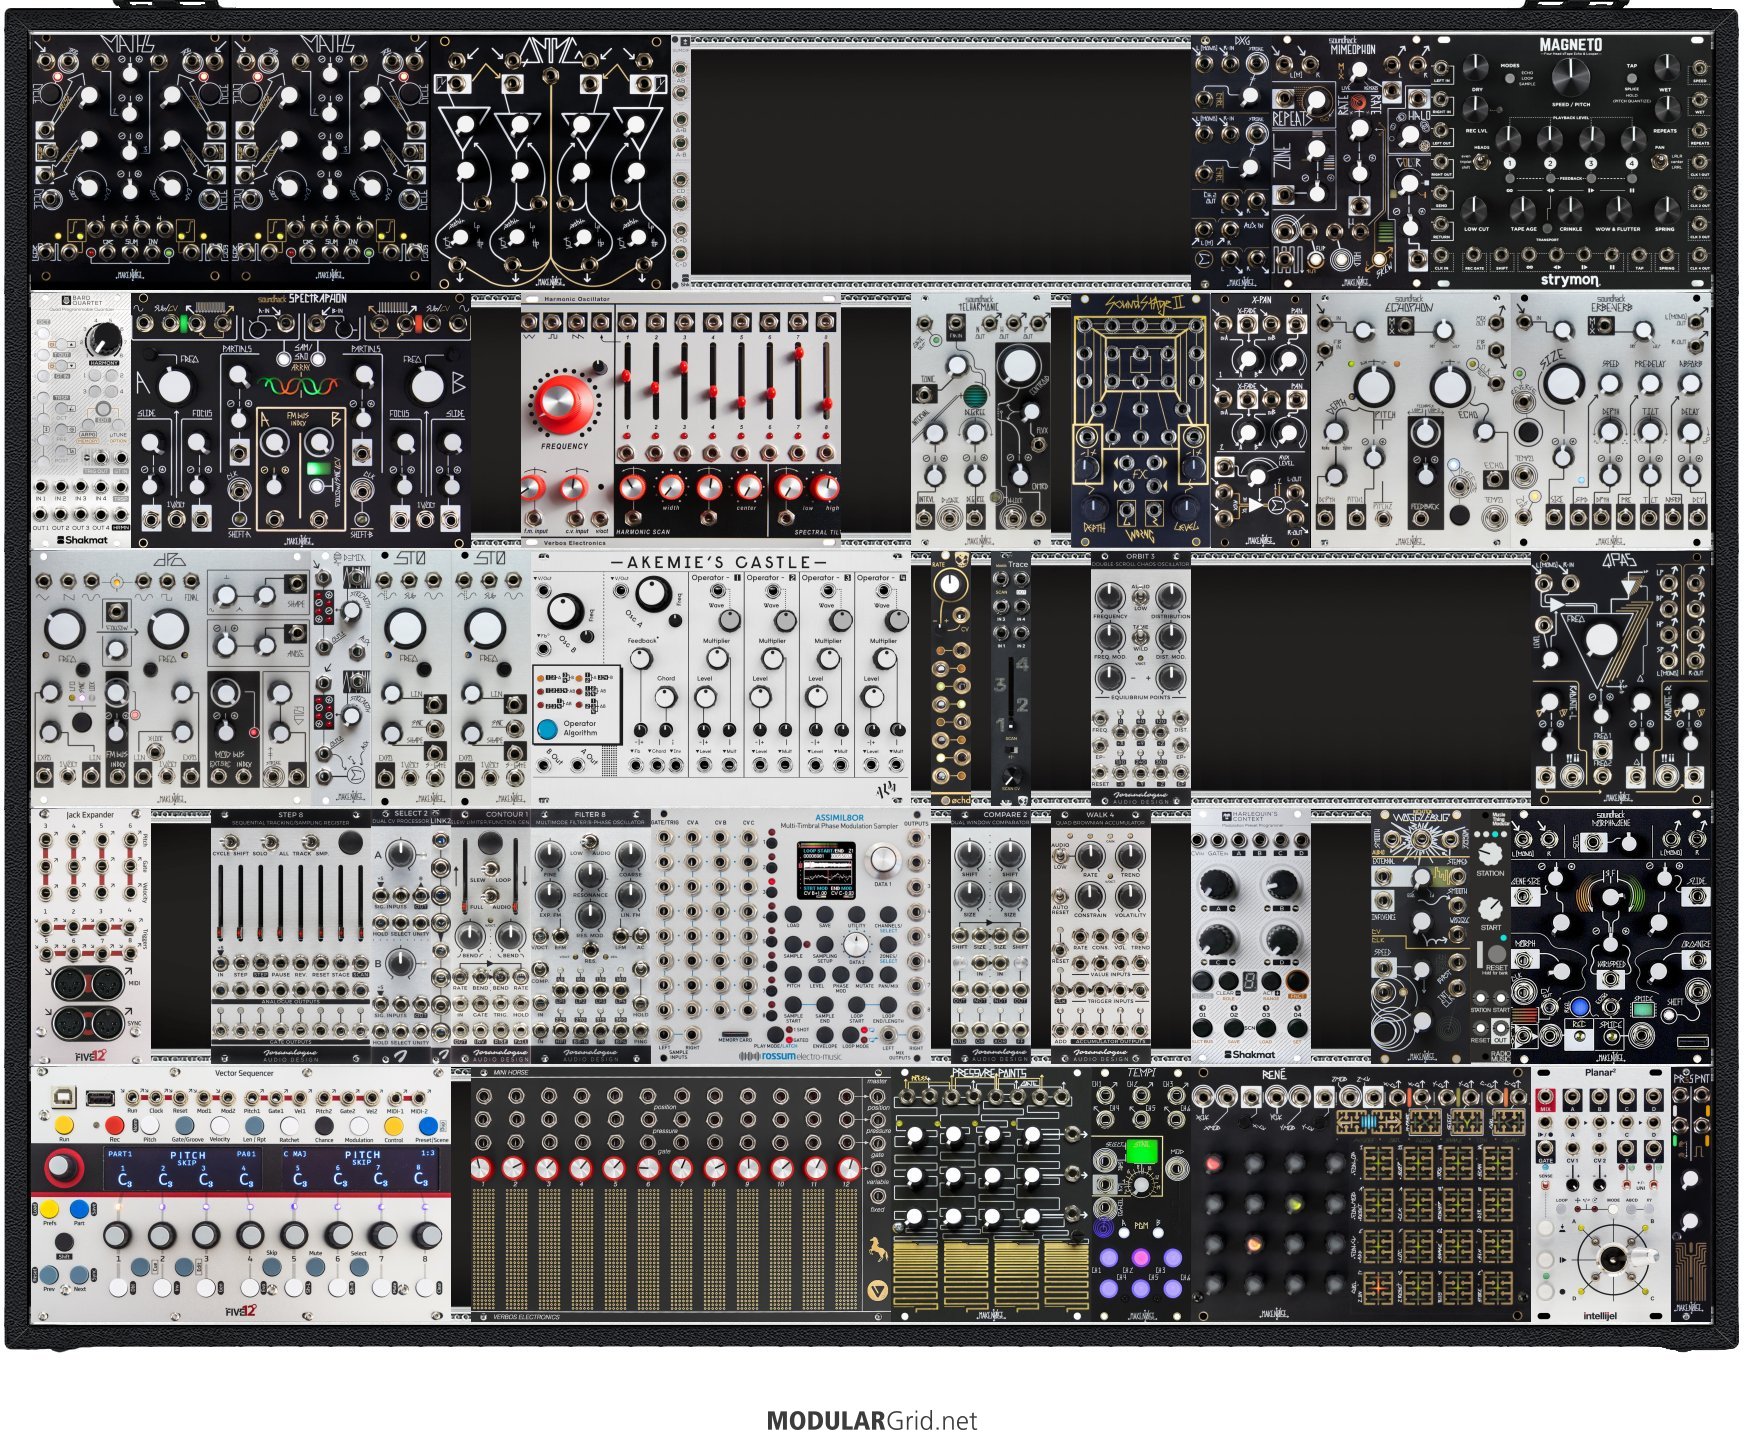Click the red encoder knob on Vector Sequencer

62,1167
